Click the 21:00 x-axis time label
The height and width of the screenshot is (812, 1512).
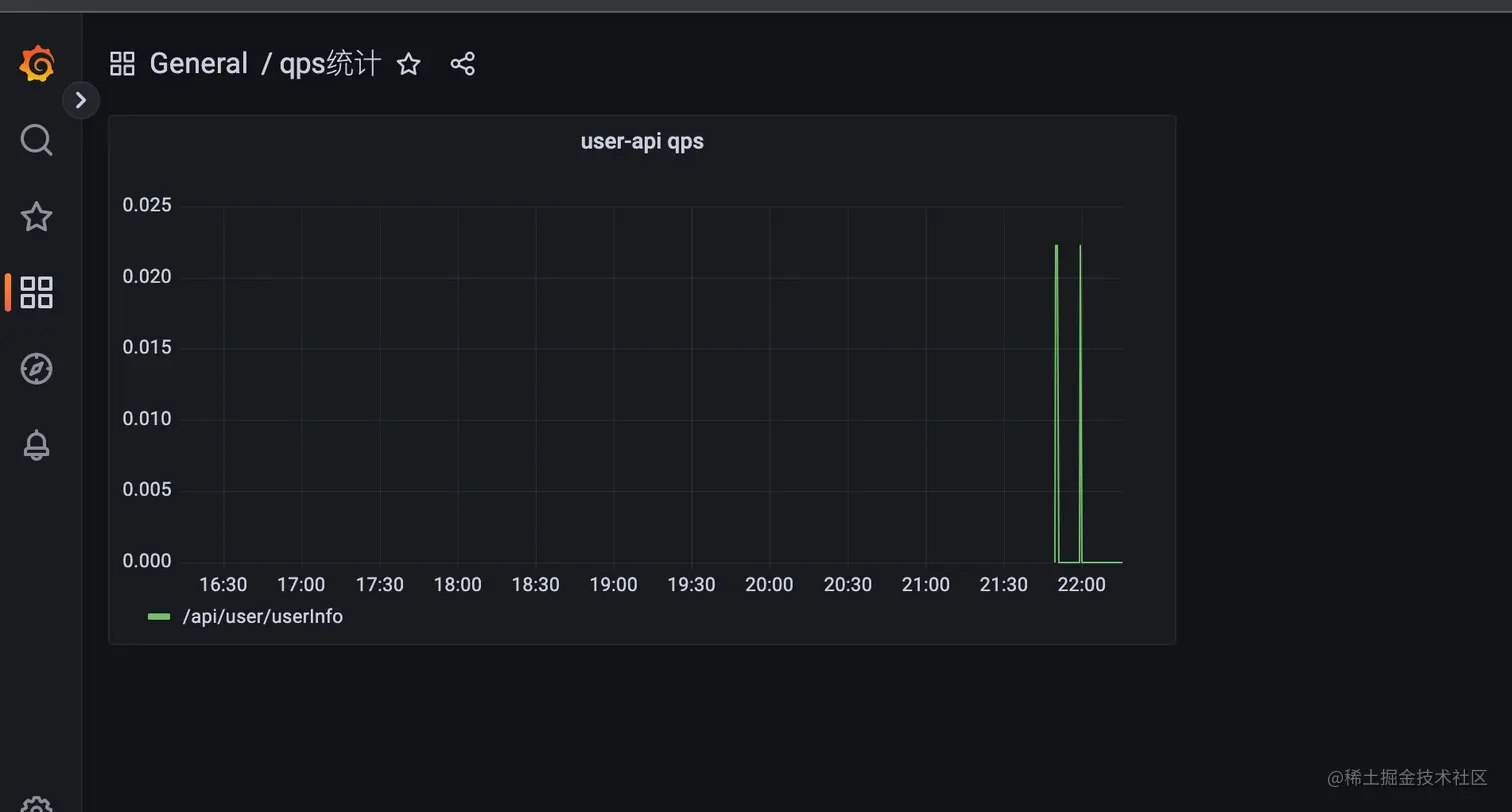[925, 585]
